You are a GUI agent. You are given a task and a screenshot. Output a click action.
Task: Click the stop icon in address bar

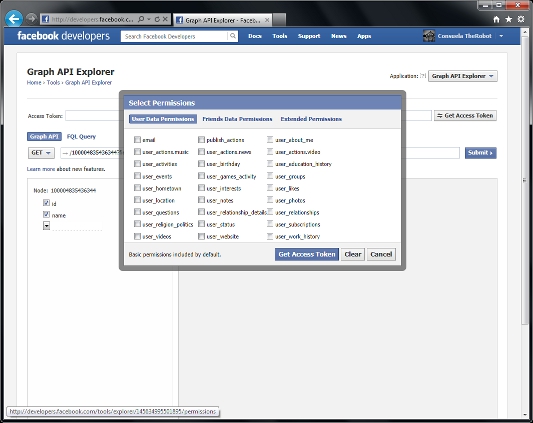[x=165, y=19]
